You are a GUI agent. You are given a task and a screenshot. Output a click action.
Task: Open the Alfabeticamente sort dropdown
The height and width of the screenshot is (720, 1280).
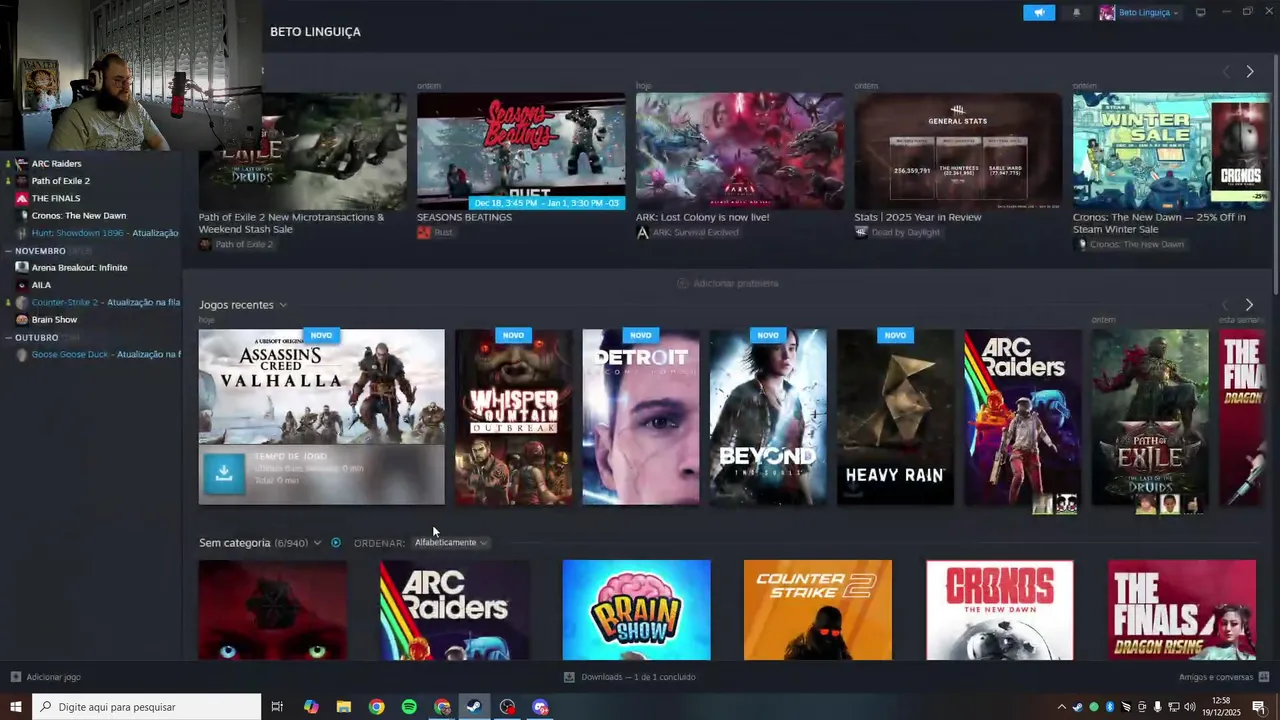451,543
